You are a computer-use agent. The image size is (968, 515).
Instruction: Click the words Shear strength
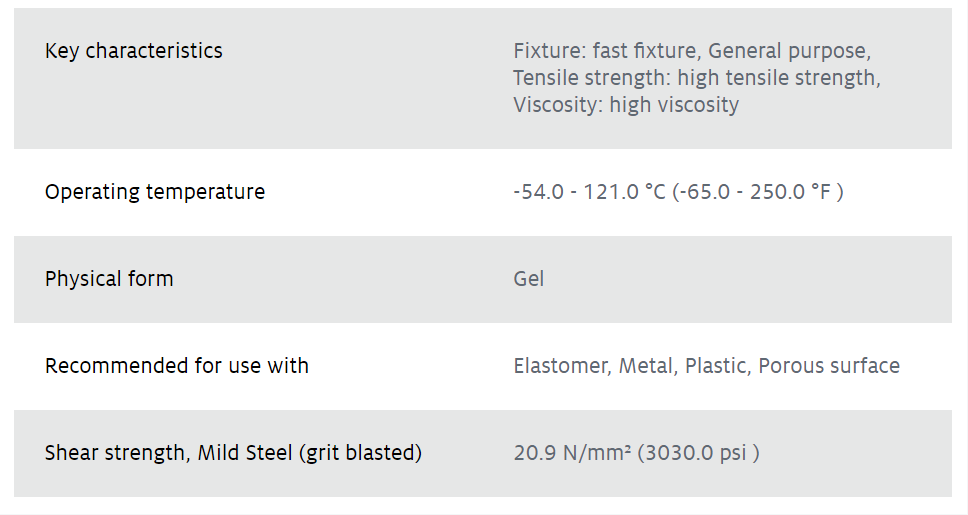(115, 453)
